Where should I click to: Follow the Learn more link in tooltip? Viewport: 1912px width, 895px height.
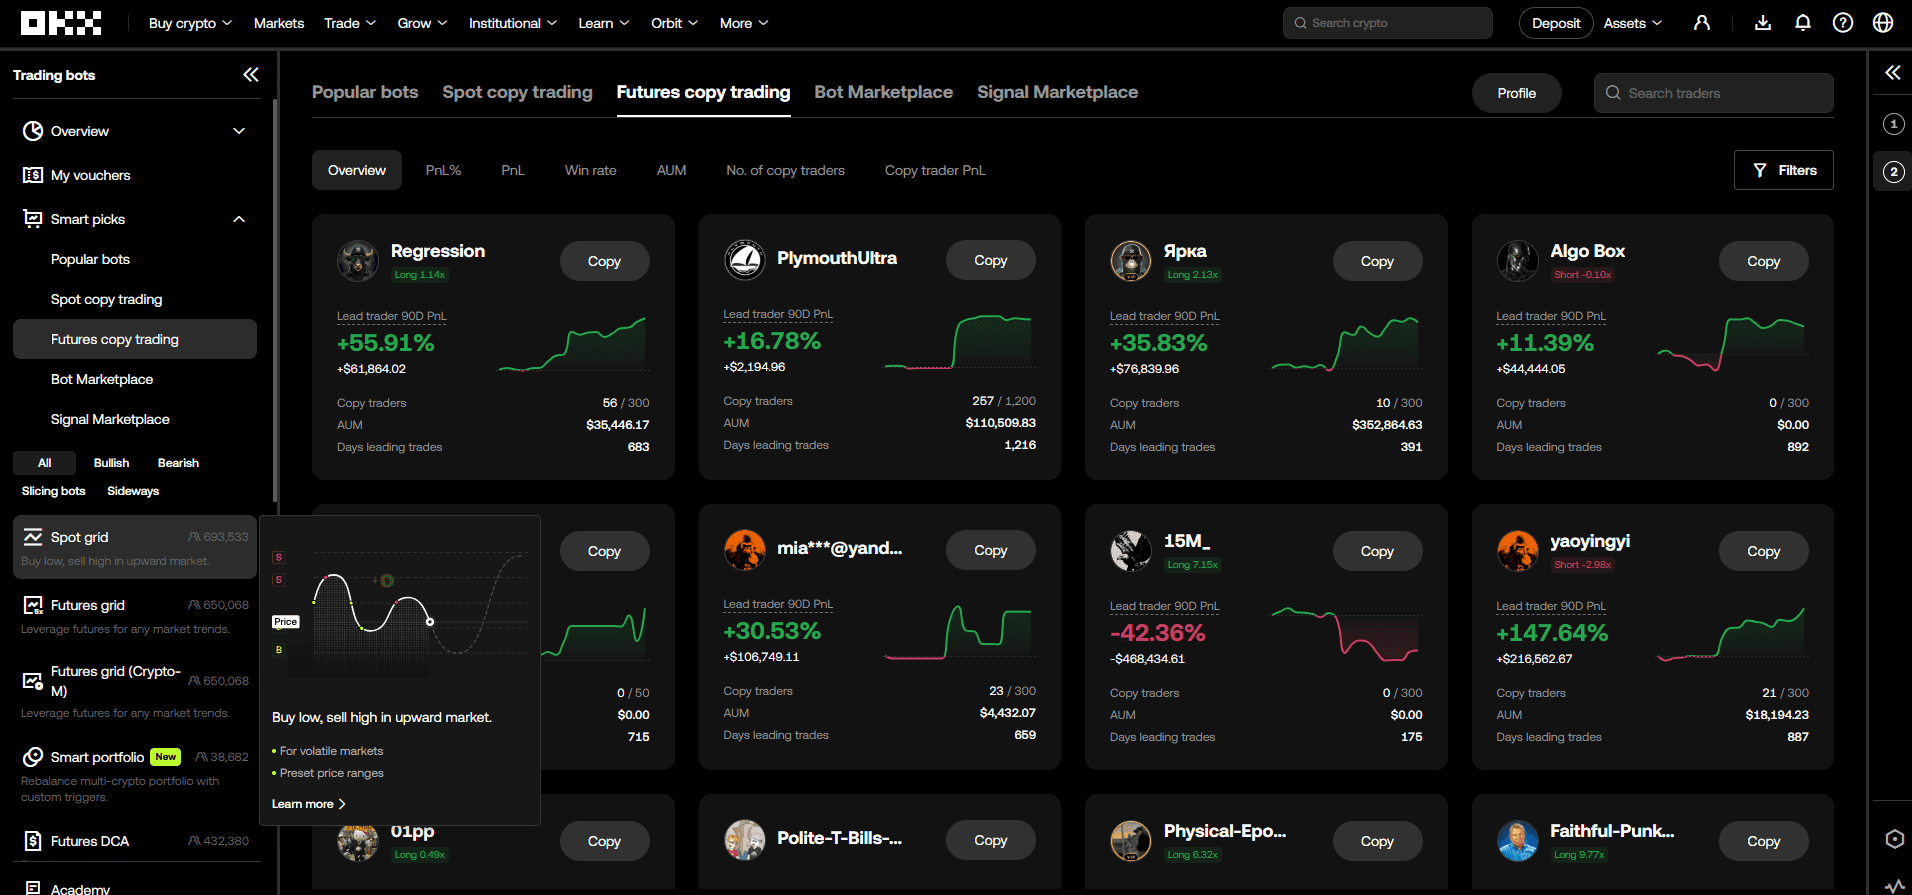[x=308, y=804]
